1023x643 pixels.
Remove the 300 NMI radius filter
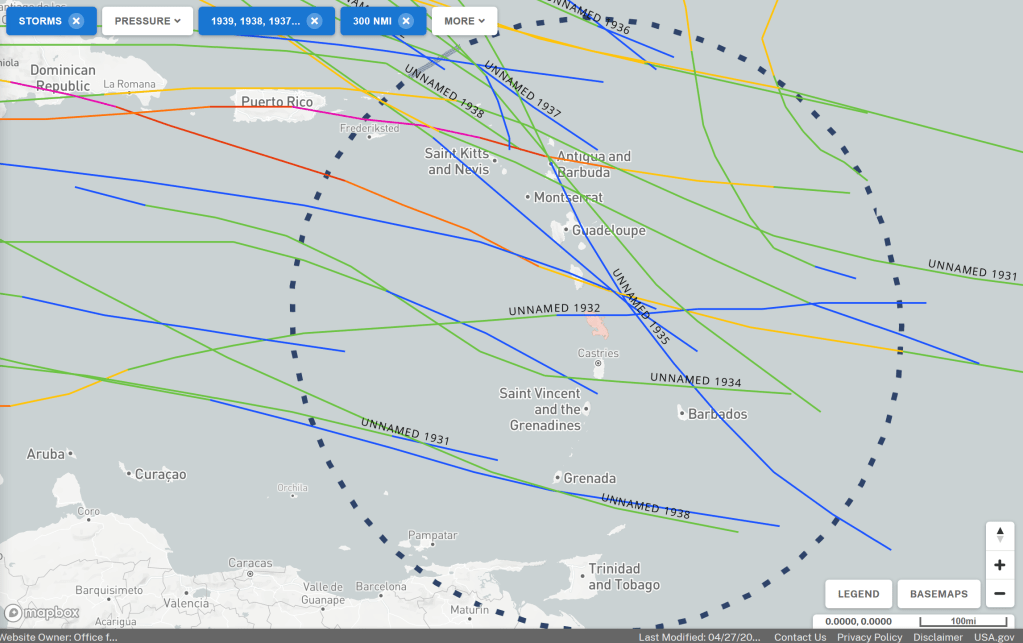405,21
